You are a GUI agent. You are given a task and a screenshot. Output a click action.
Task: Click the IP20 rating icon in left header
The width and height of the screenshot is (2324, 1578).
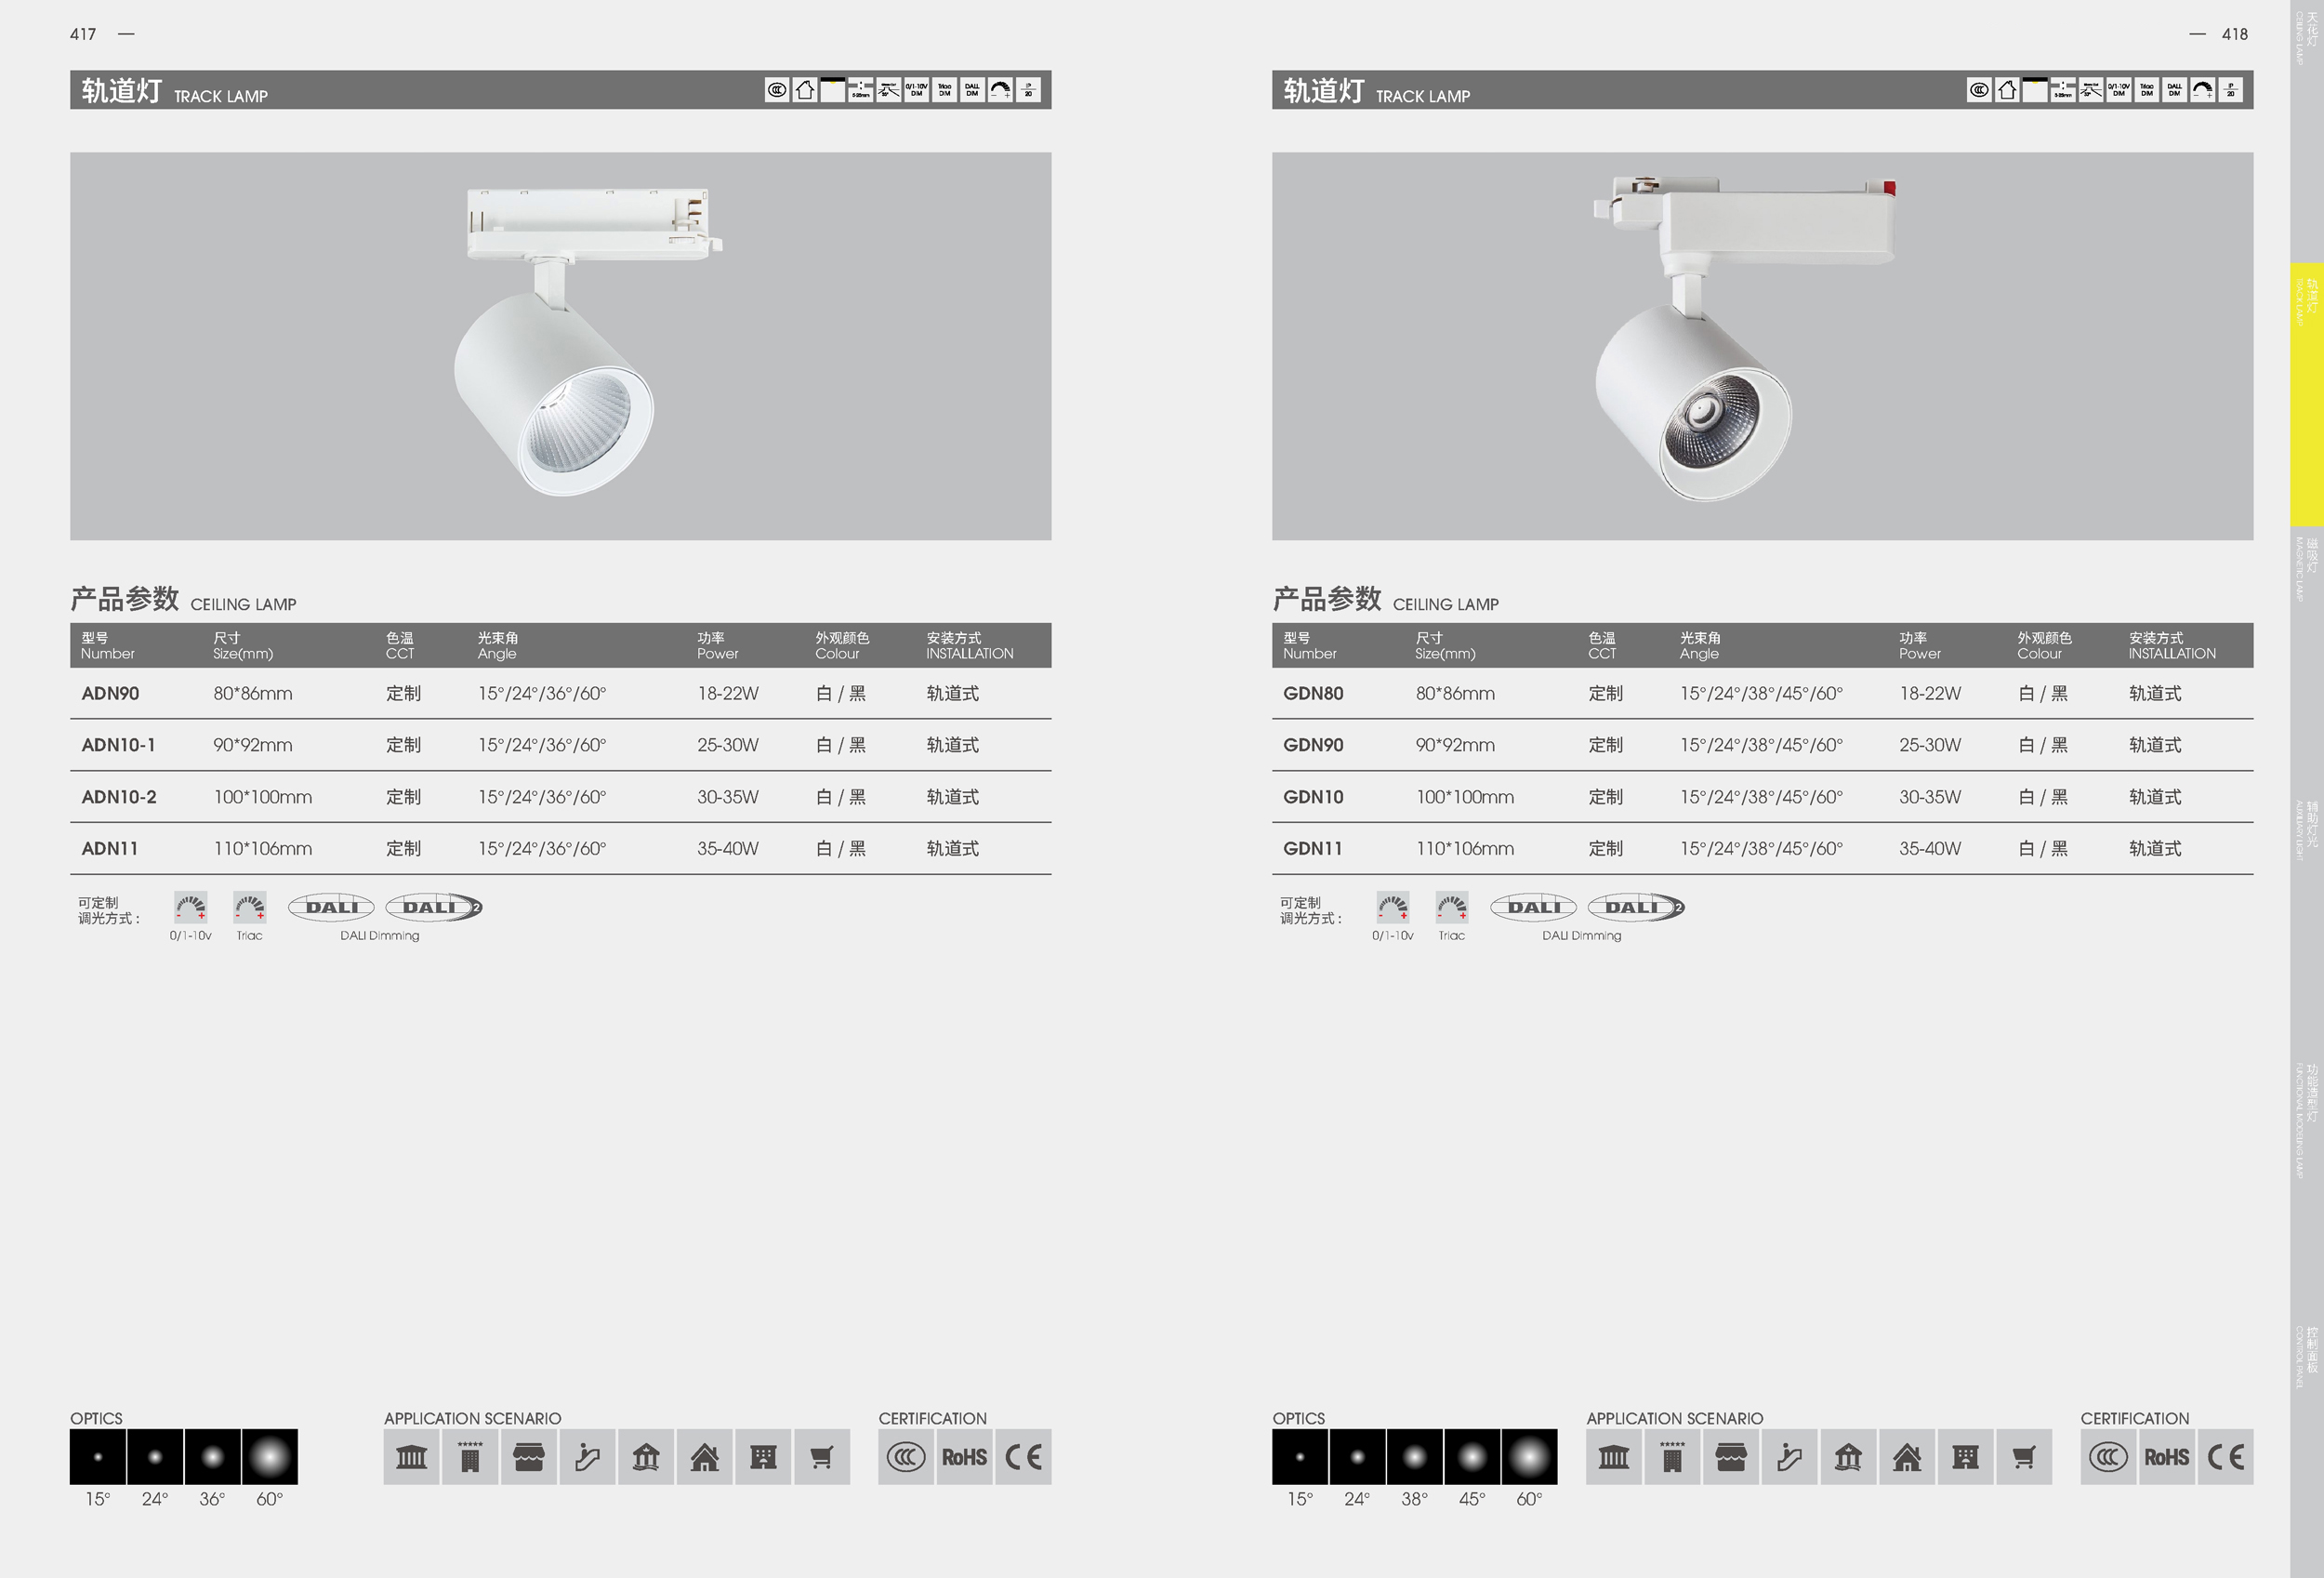click(x=1028, y=90)
